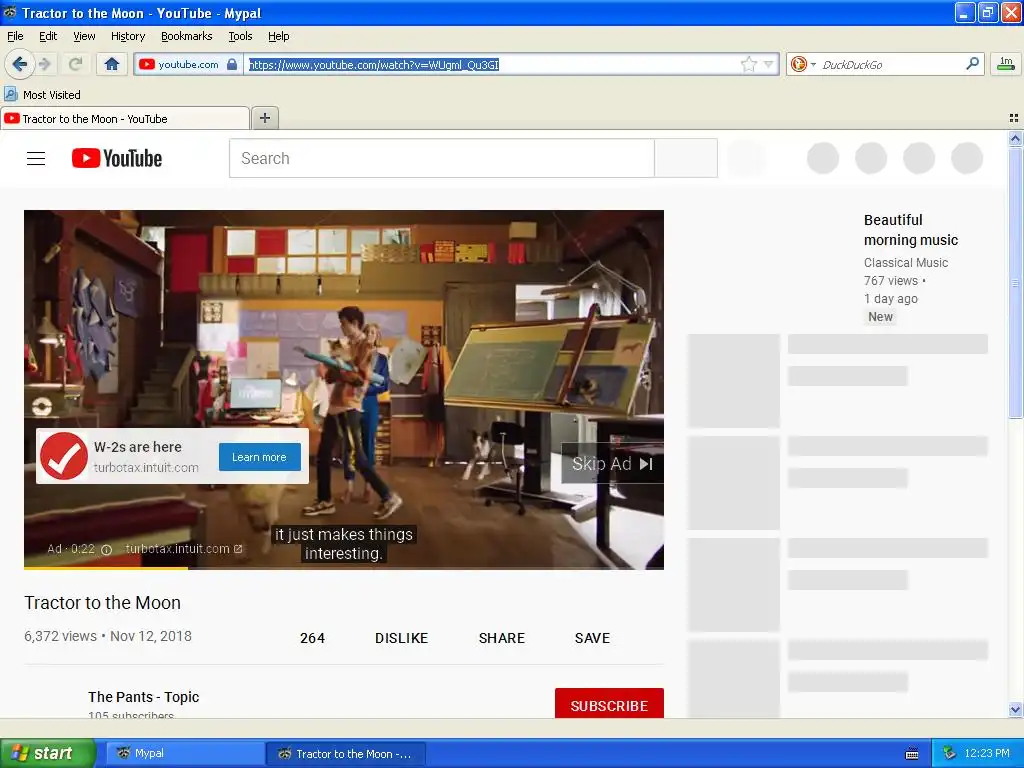
Task: Open the Tools menu
Action: pos(240,36)
